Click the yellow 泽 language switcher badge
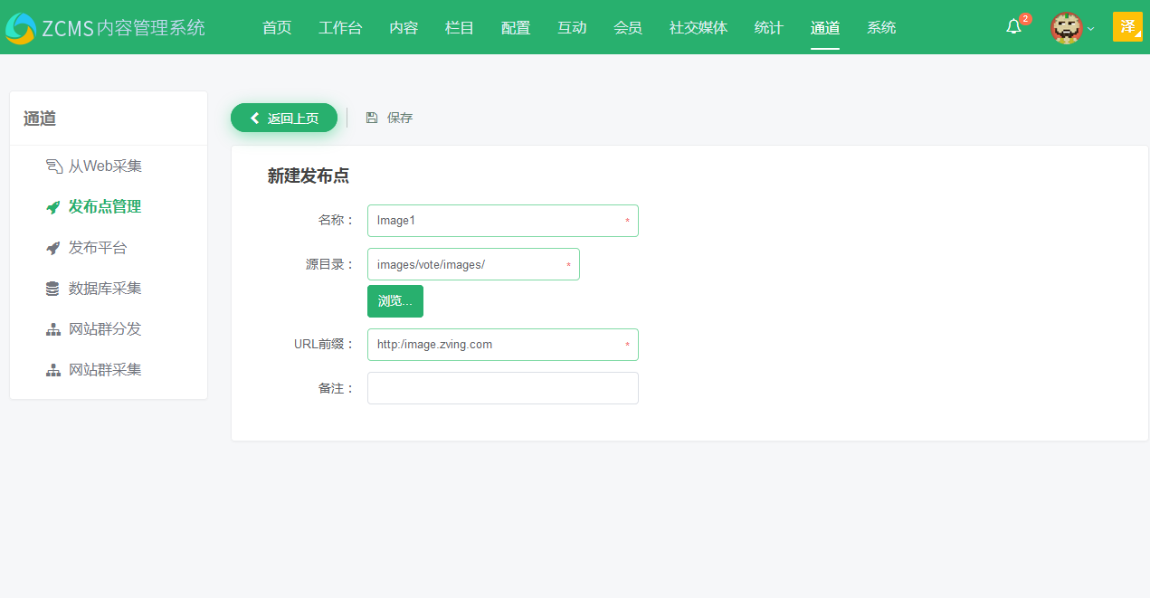This screenshot has height=598, width=1150. 1128,26
